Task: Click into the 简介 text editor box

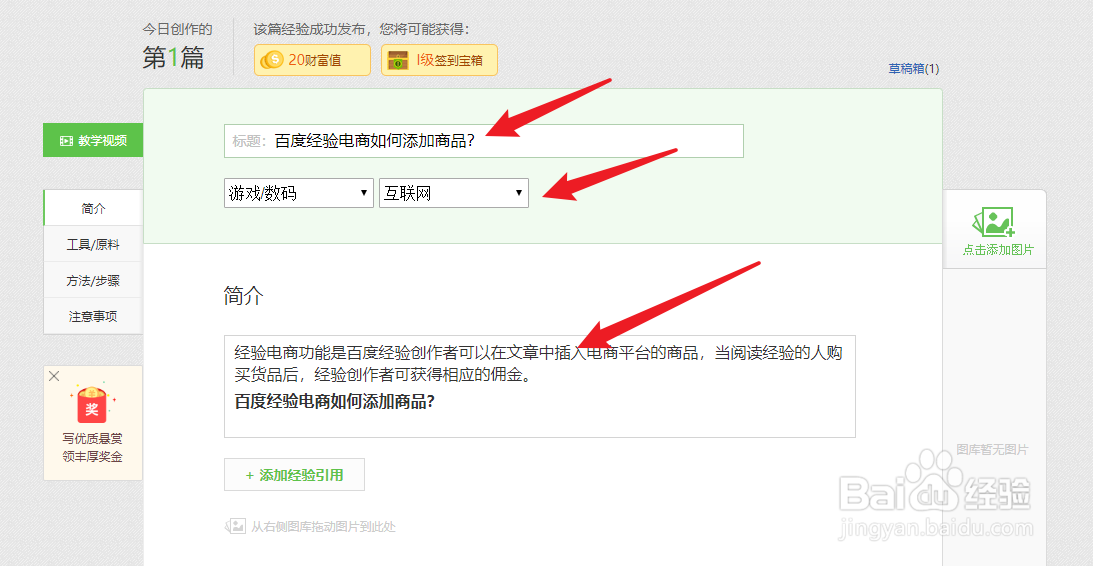Action: coord(540,386)
